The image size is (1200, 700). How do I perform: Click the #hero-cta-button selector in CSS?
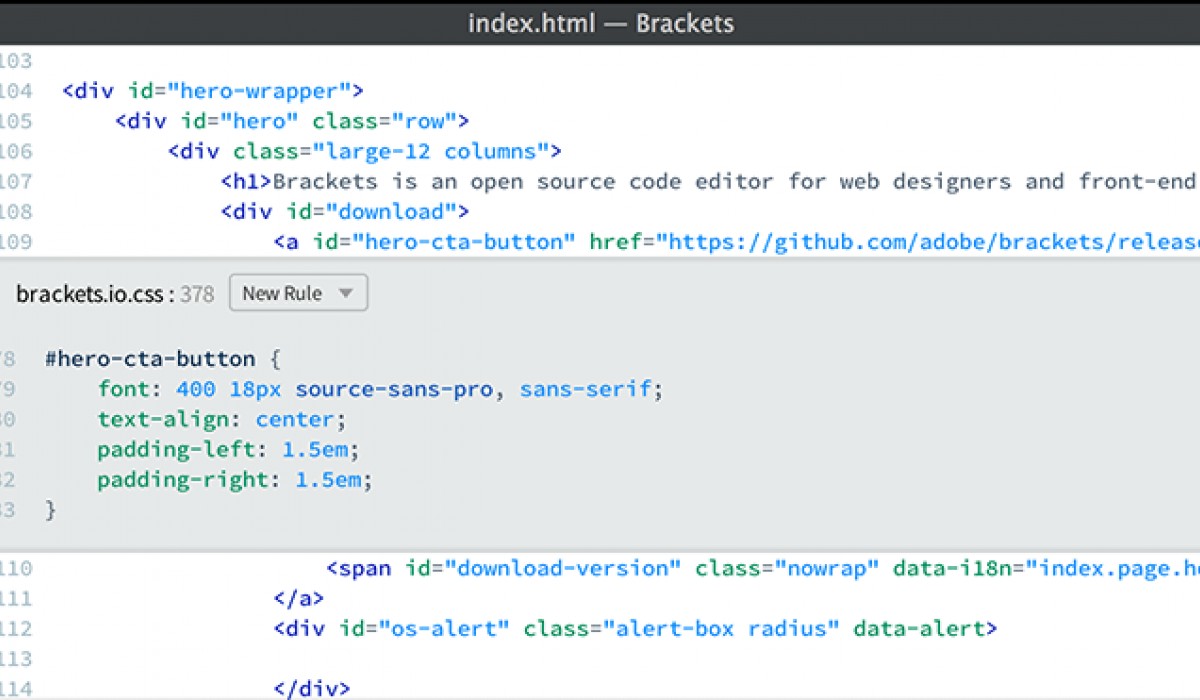(150, 358)
